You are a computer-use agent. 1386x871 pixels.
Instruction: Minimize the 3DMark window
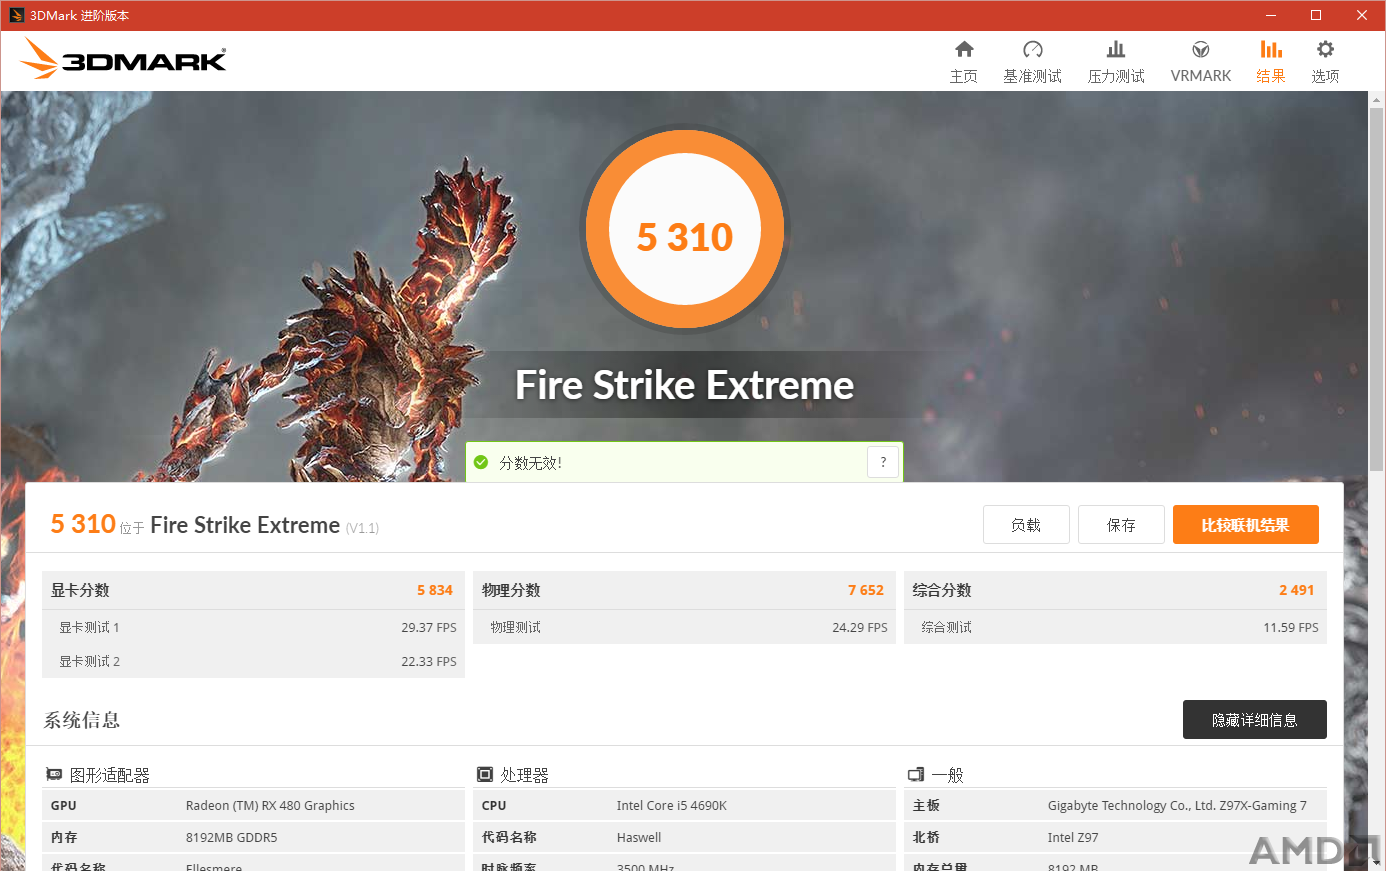(1271, 15)
